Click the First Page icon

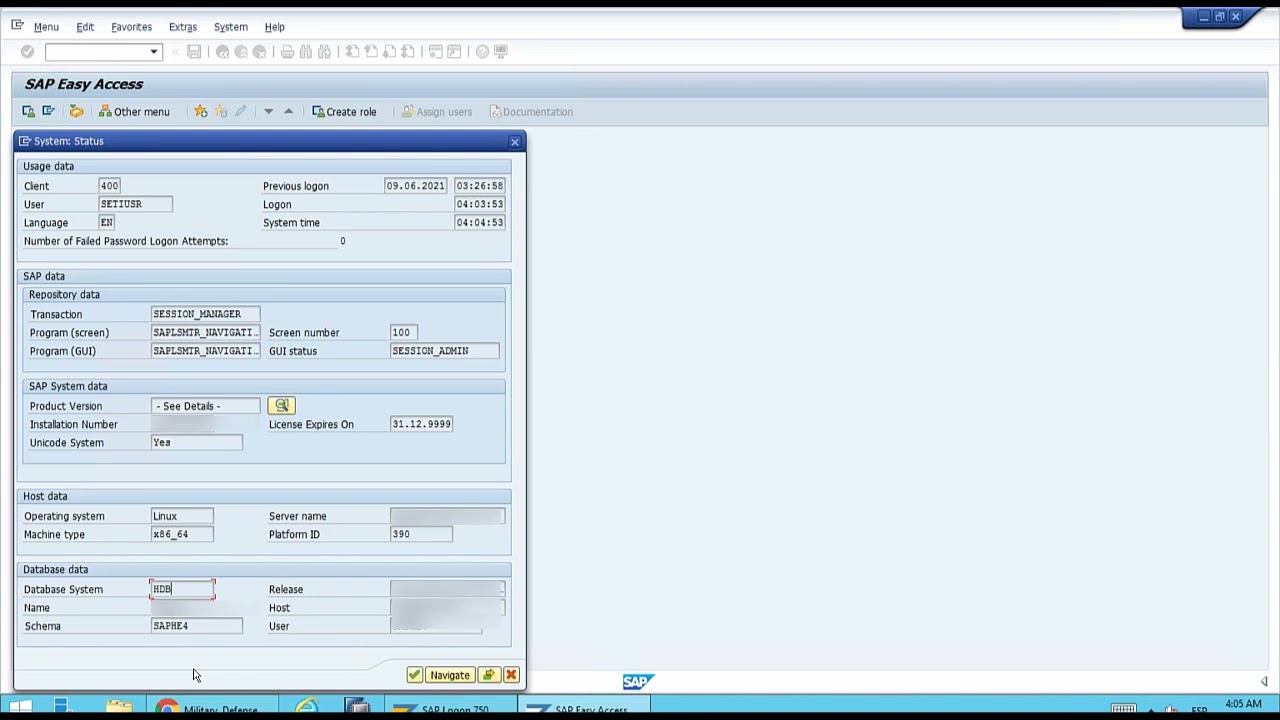[x=352, y=51]
